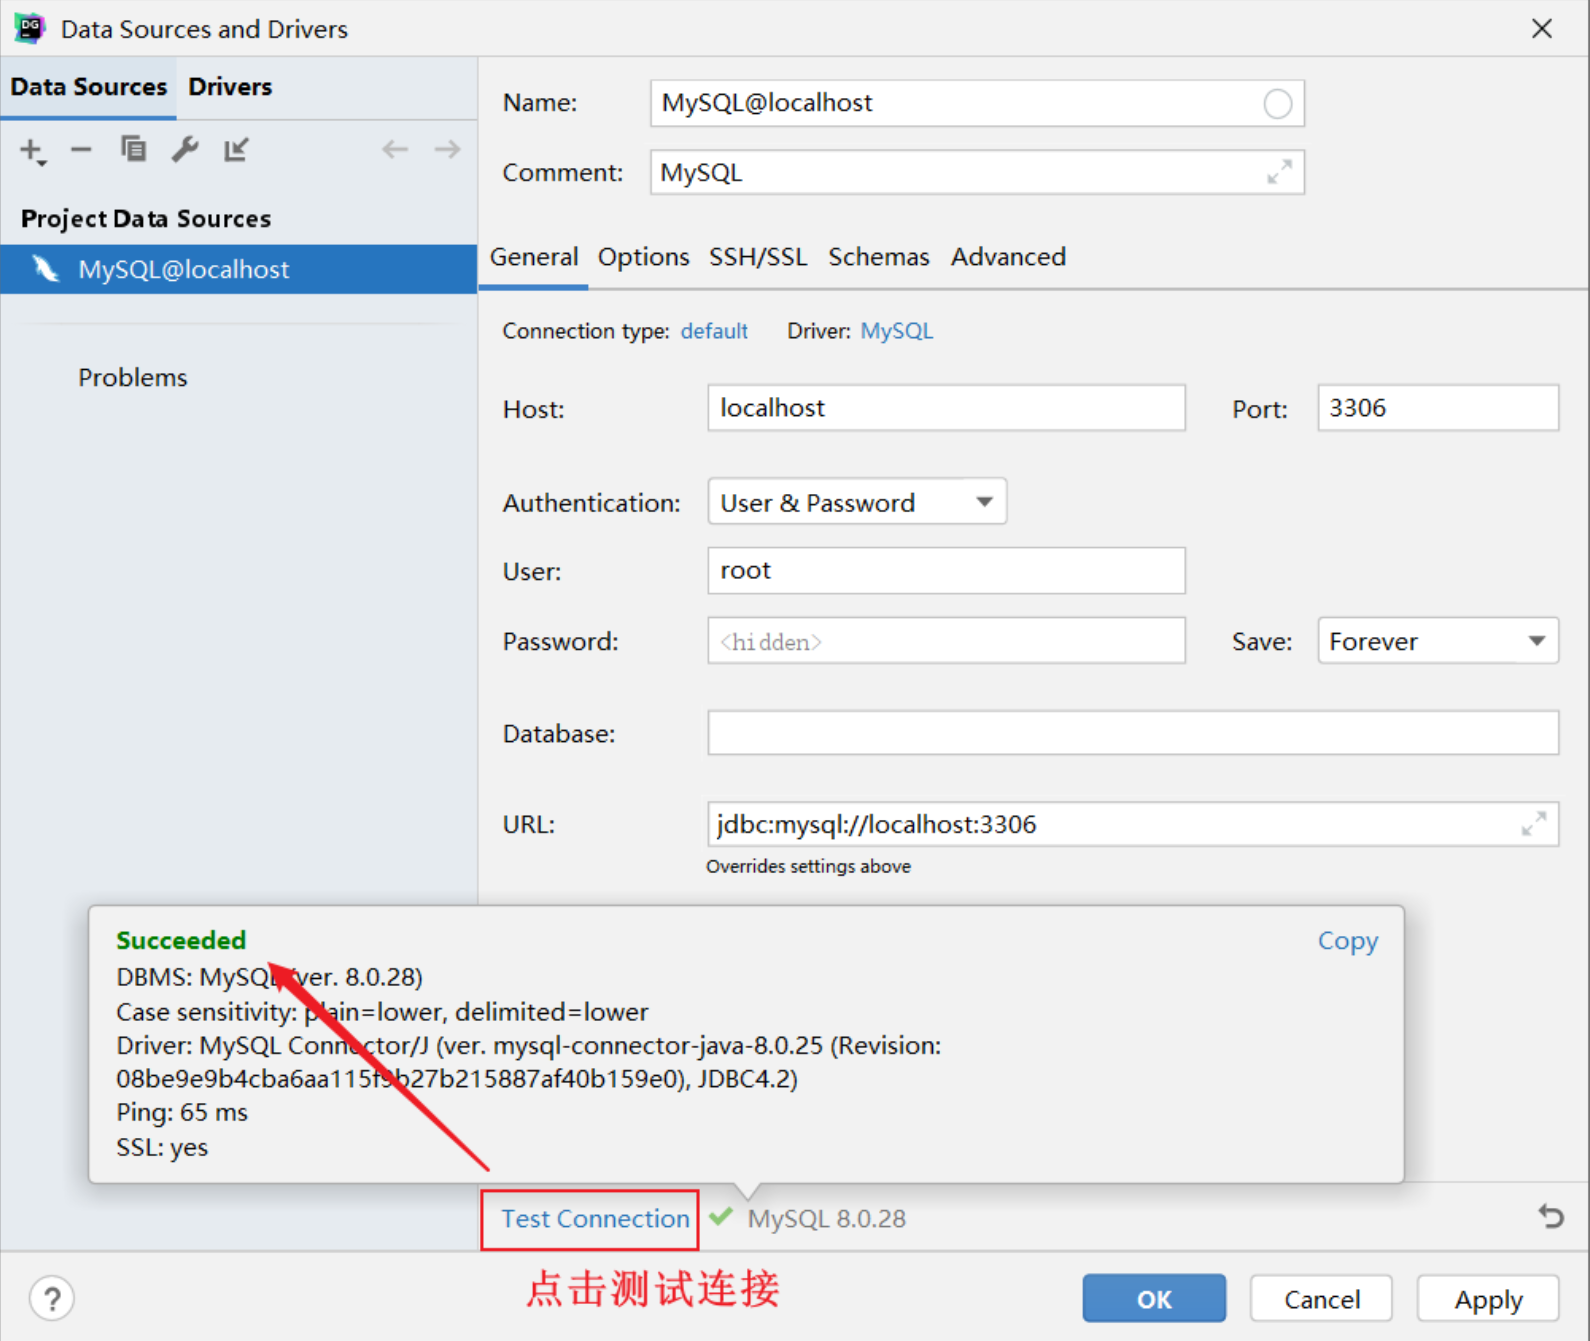Switch to the Data Sources tab
The height and width of the screenshot is (1341, 1590).
[89, 87]
